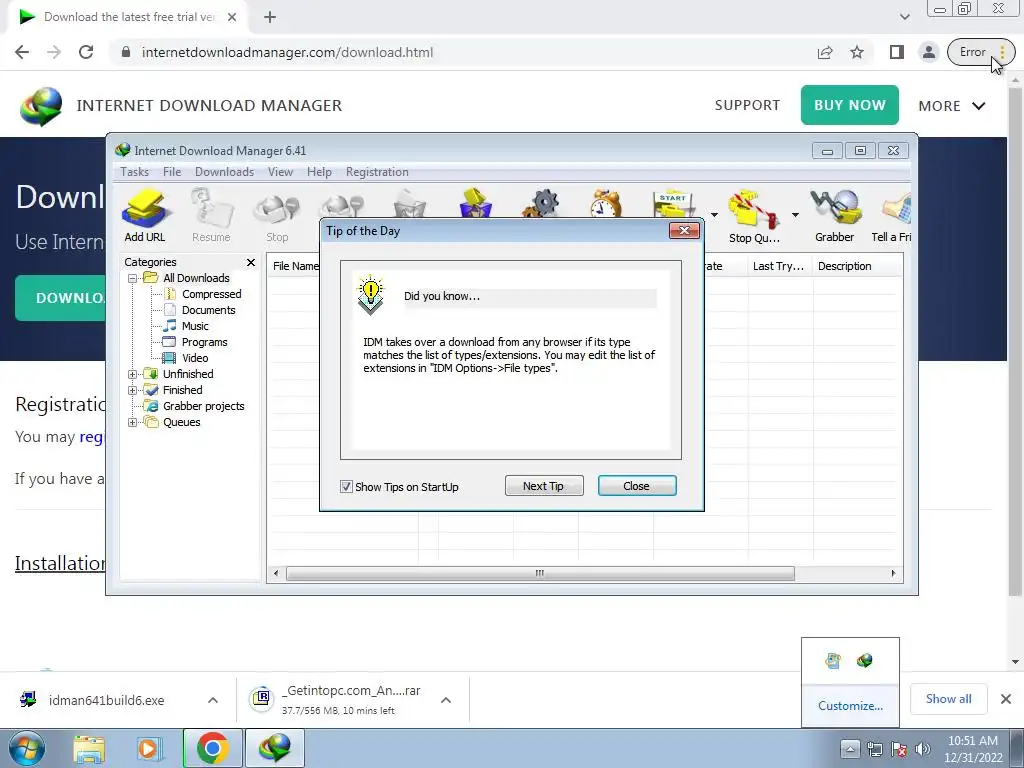1024x768 pixels.
Task: Click the Tell a Friend toolbar icon
Action: click(892, 216)
